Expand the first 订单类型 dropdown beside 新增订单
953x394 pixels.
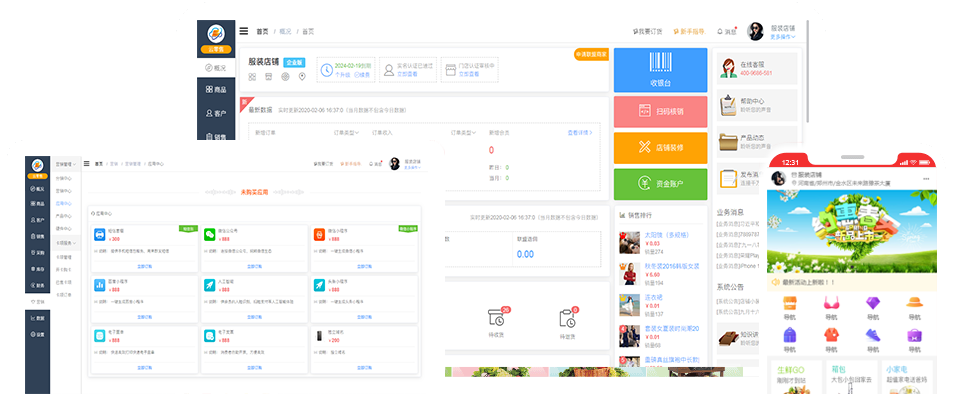(346, 132)
